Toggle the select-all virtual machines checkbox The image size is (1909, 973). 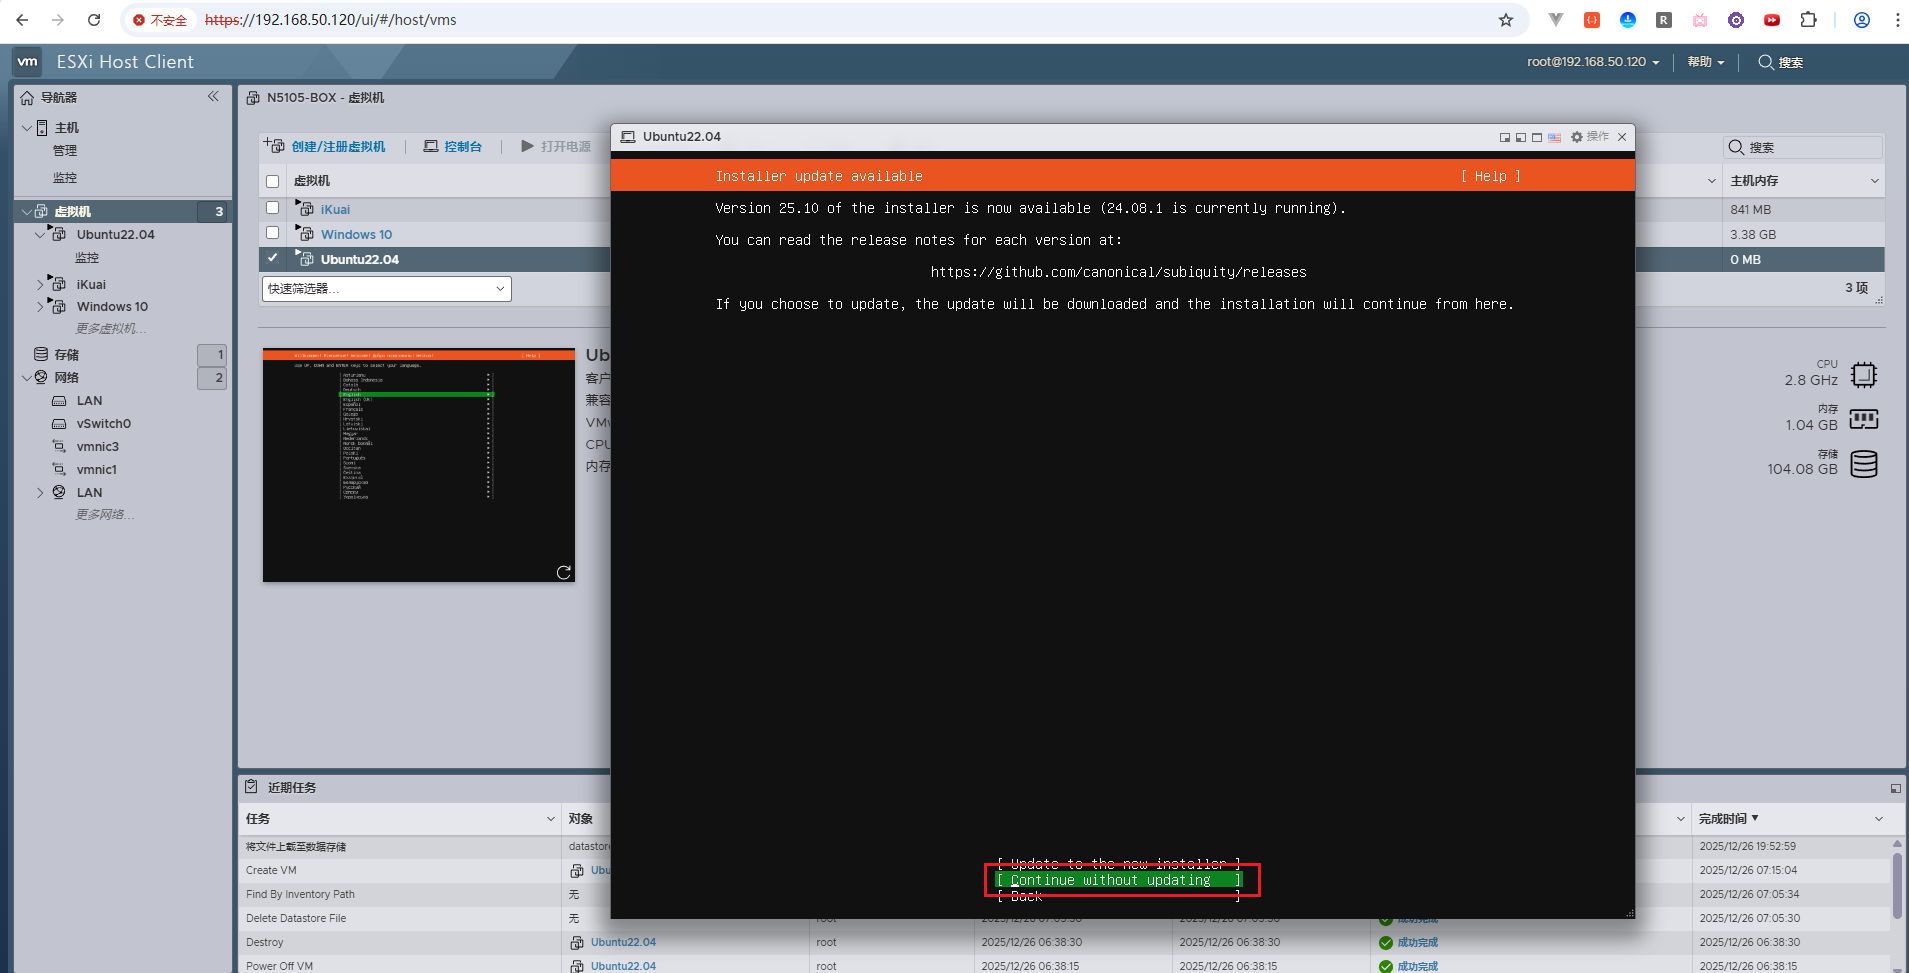coord(272,181)
